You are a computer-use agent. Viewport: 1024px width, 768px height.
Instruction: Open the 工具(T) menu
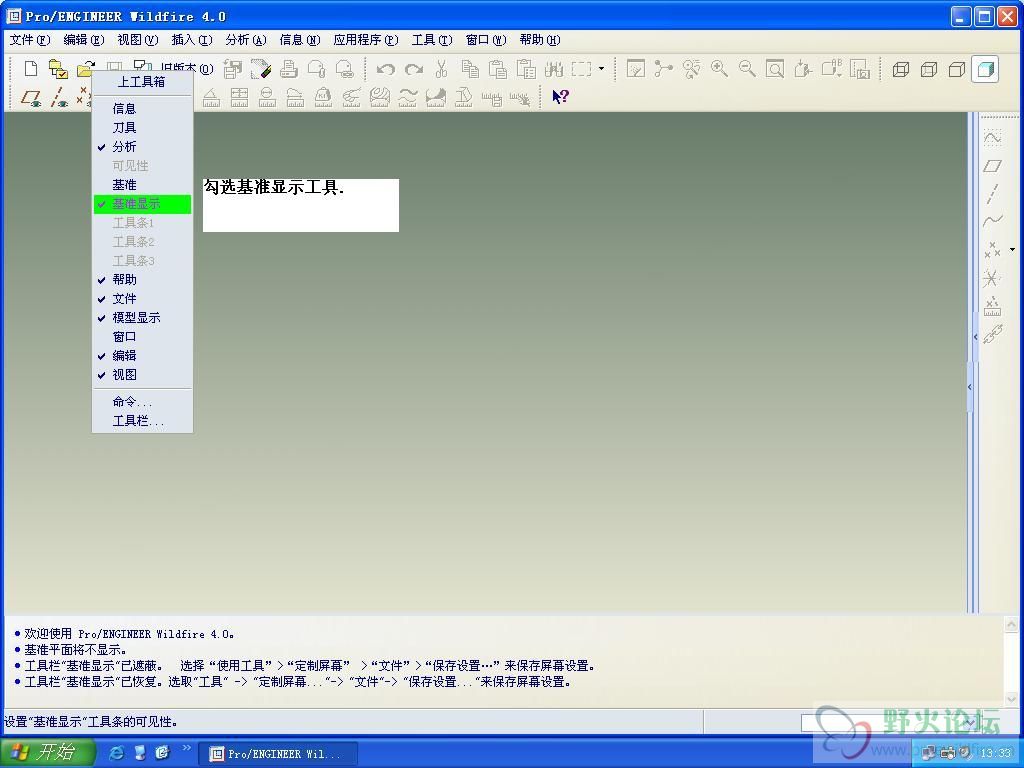coord(432,40)
